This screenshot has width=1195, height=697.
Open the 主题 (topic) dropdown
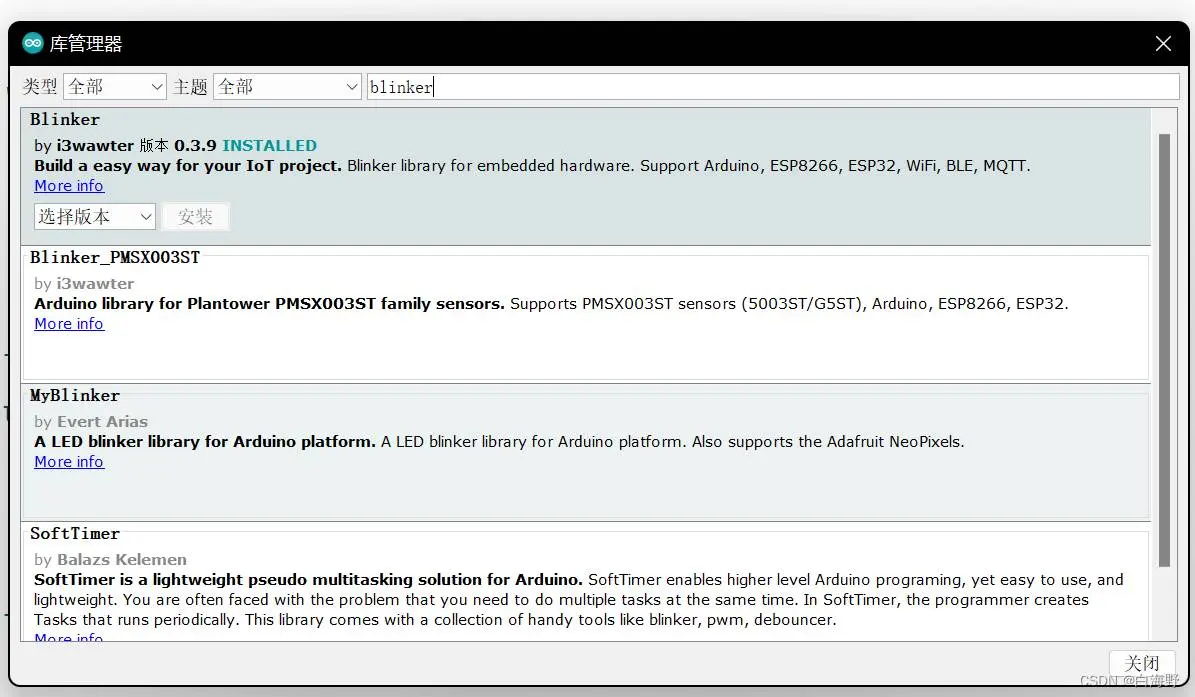[287, 87]
